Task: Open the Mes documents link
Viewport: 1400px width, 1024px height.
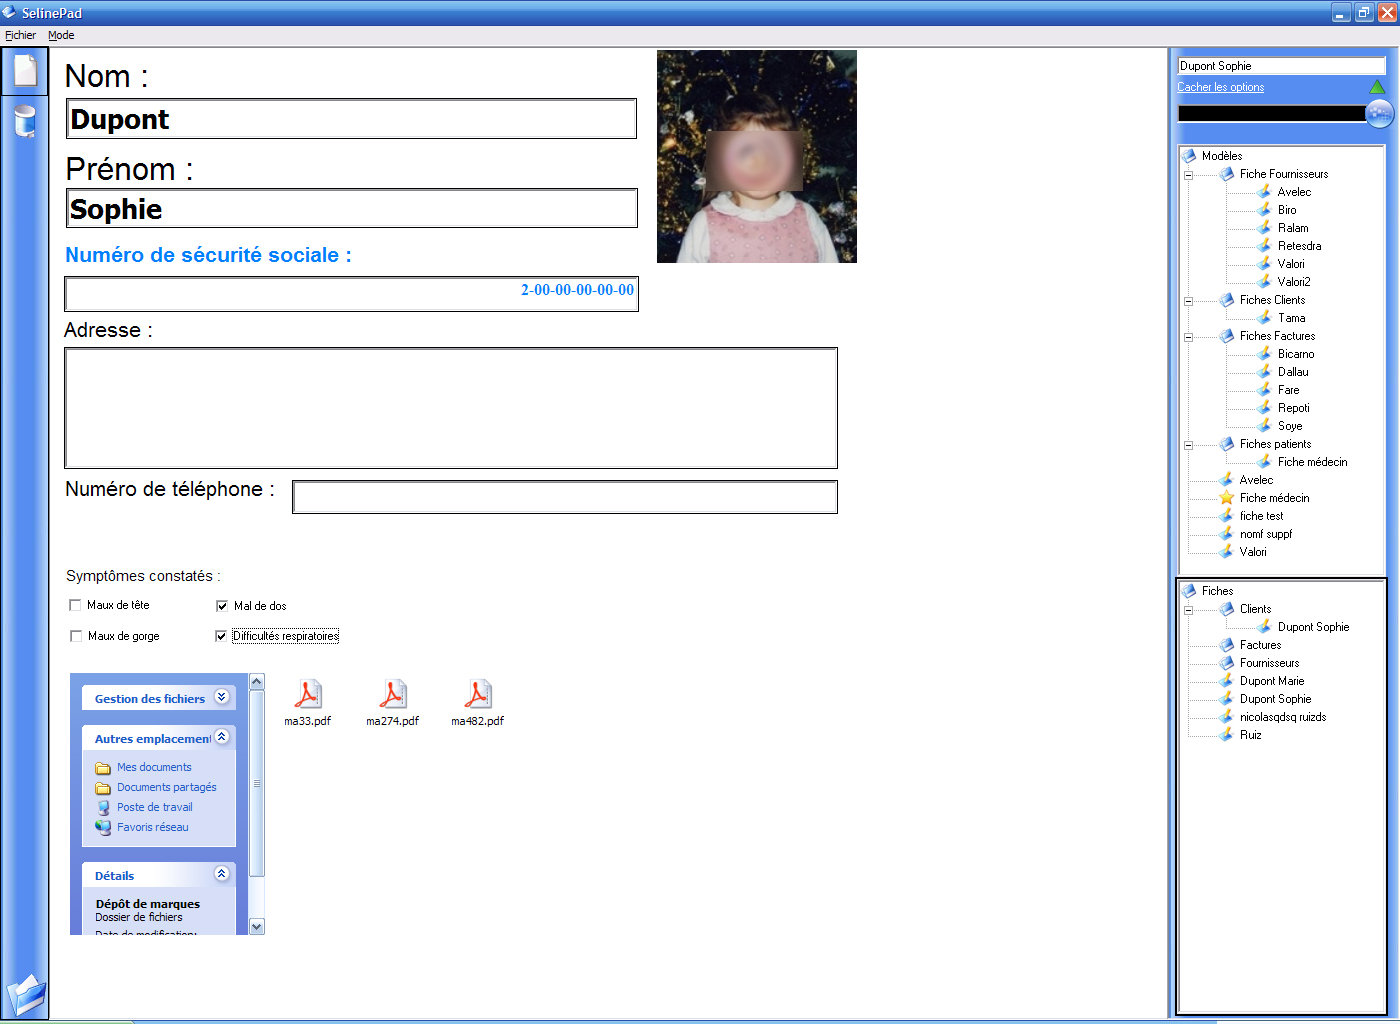Action: (153, 767)
